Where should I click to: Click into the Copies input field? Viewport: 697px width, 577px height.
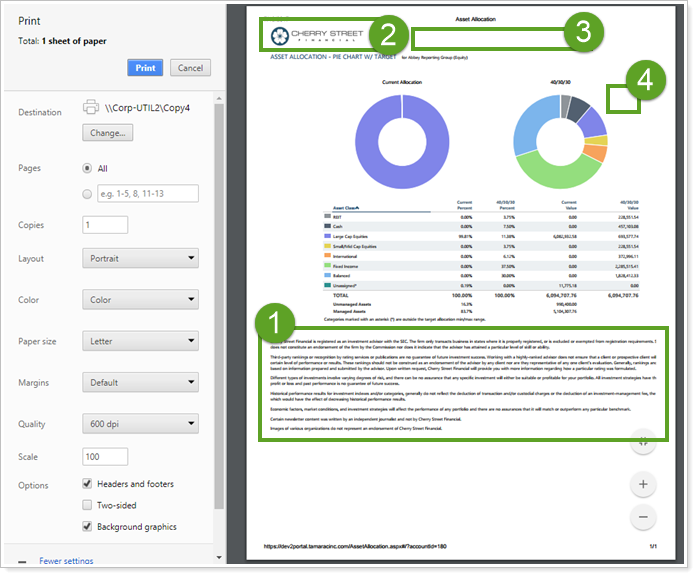(x=105, y=225)
